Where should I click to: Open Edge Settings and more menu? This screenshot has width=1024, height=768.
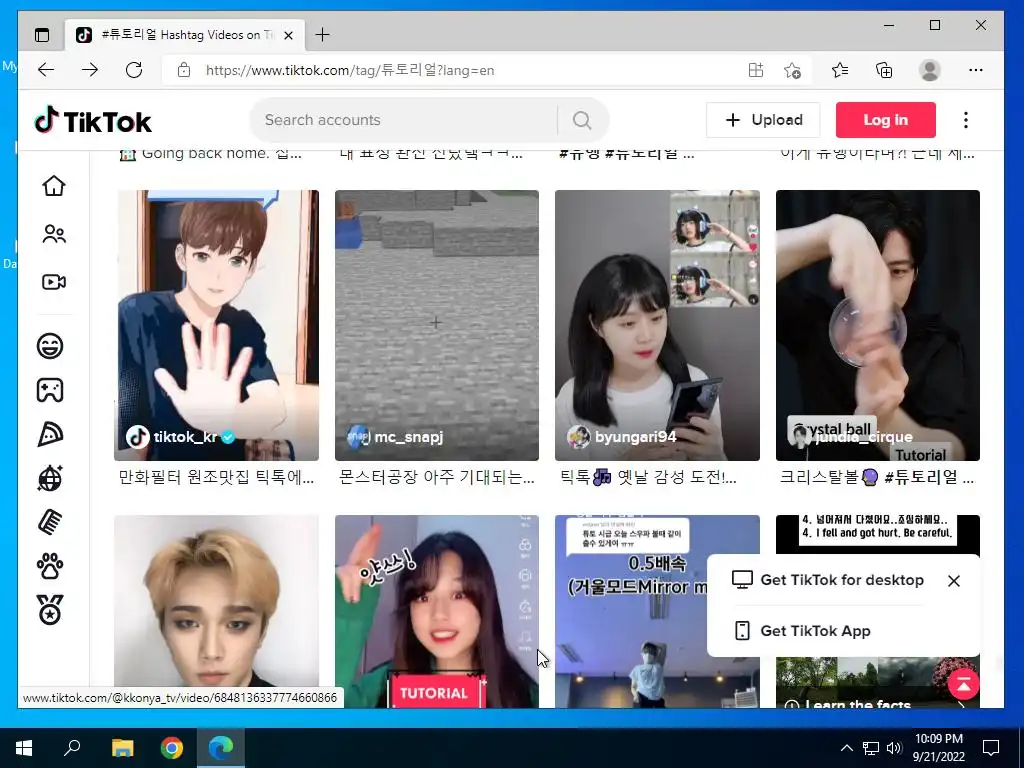tap(976, 70)
